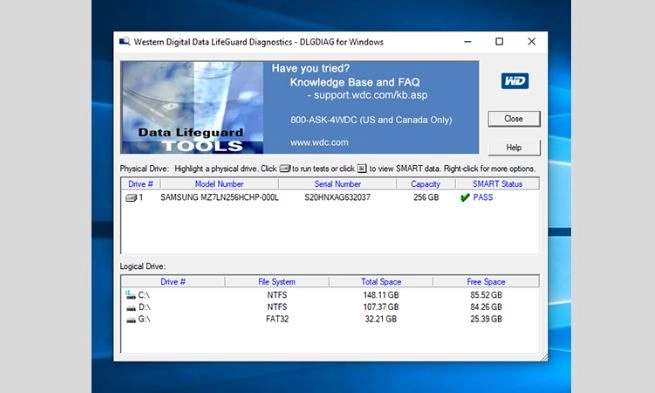655x393 pixels.
Task: Close window using title bar X
Action: (x=531, y=42)
